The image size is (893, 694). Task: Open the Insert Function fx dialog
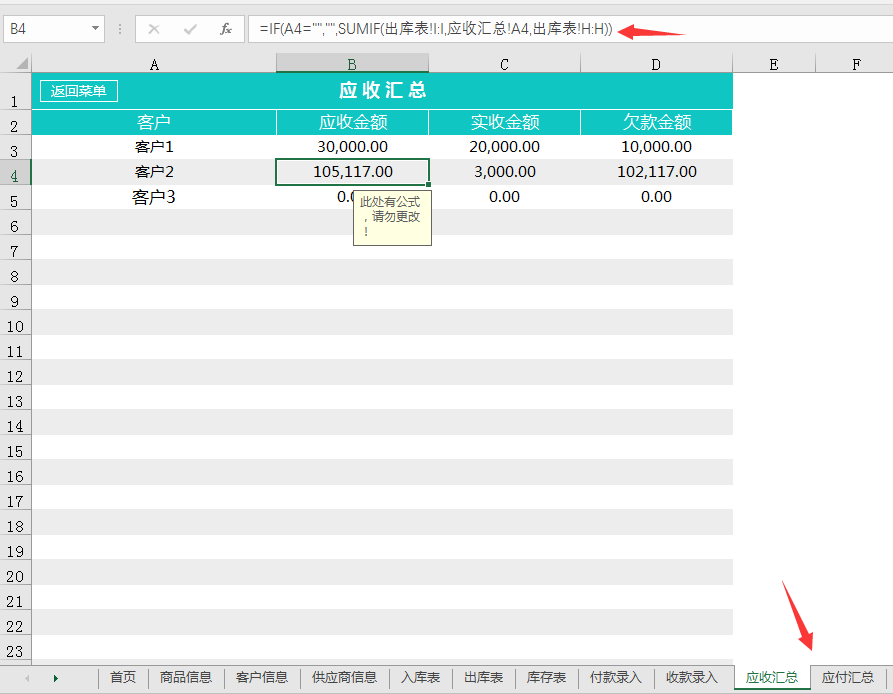click(x=226, y=29)
